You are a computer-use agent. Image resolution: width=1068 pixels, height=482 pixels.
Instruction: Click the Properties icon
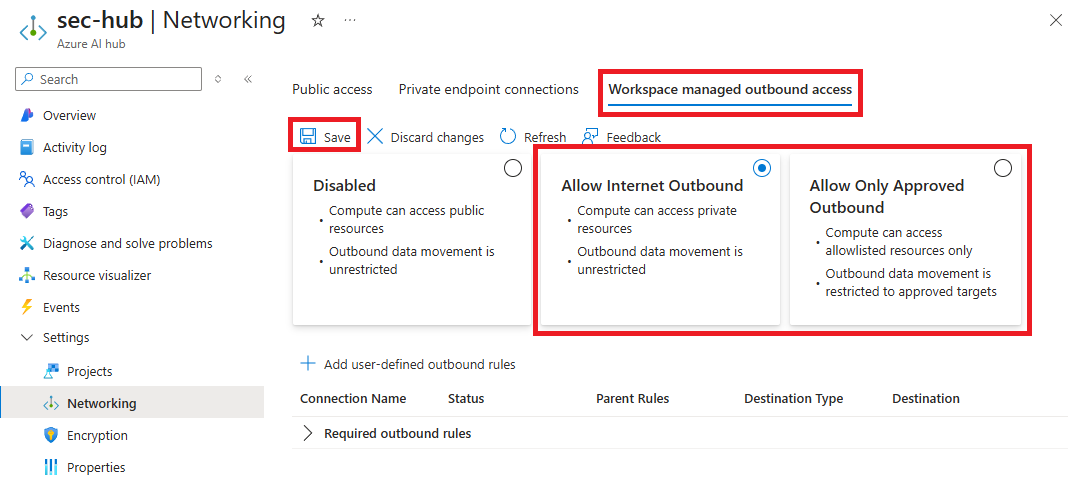tap(51, 467)
